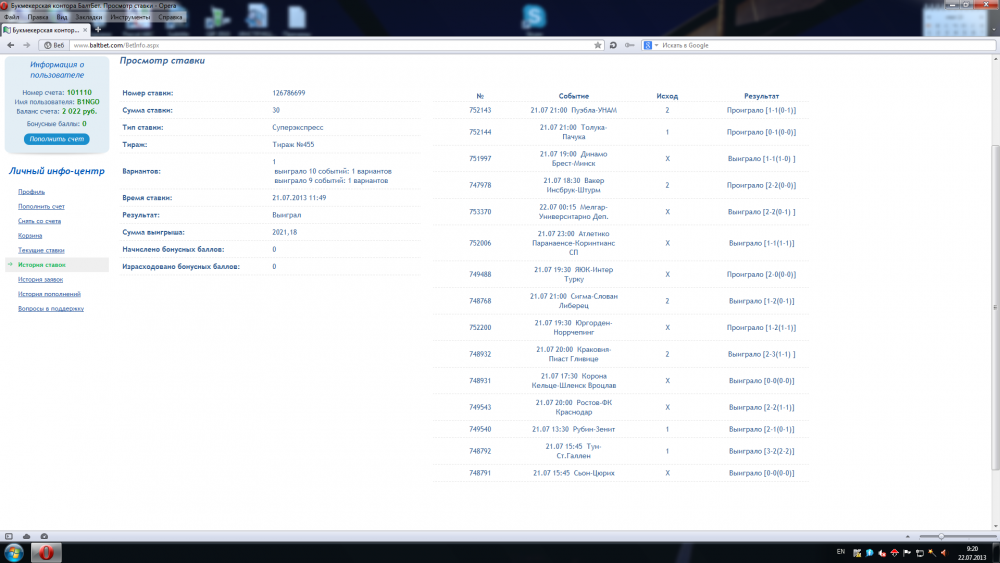Open the Веб site-info badge

tap(54, 45)
